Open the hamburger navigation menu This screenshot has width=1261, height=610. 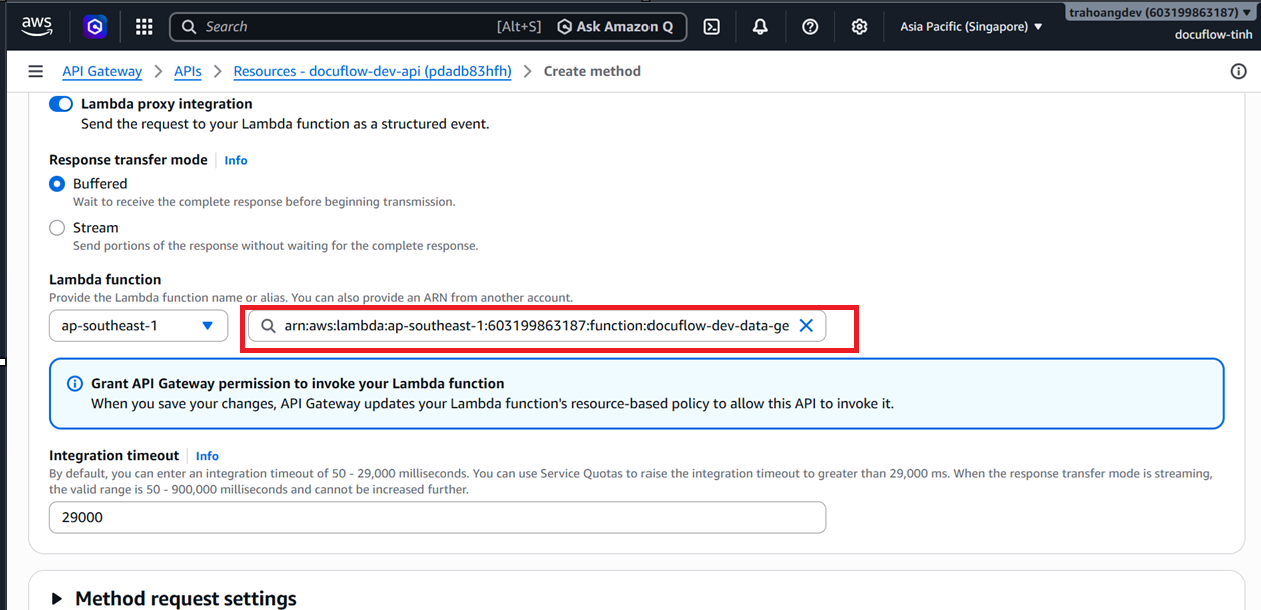(x=36, y=71)
